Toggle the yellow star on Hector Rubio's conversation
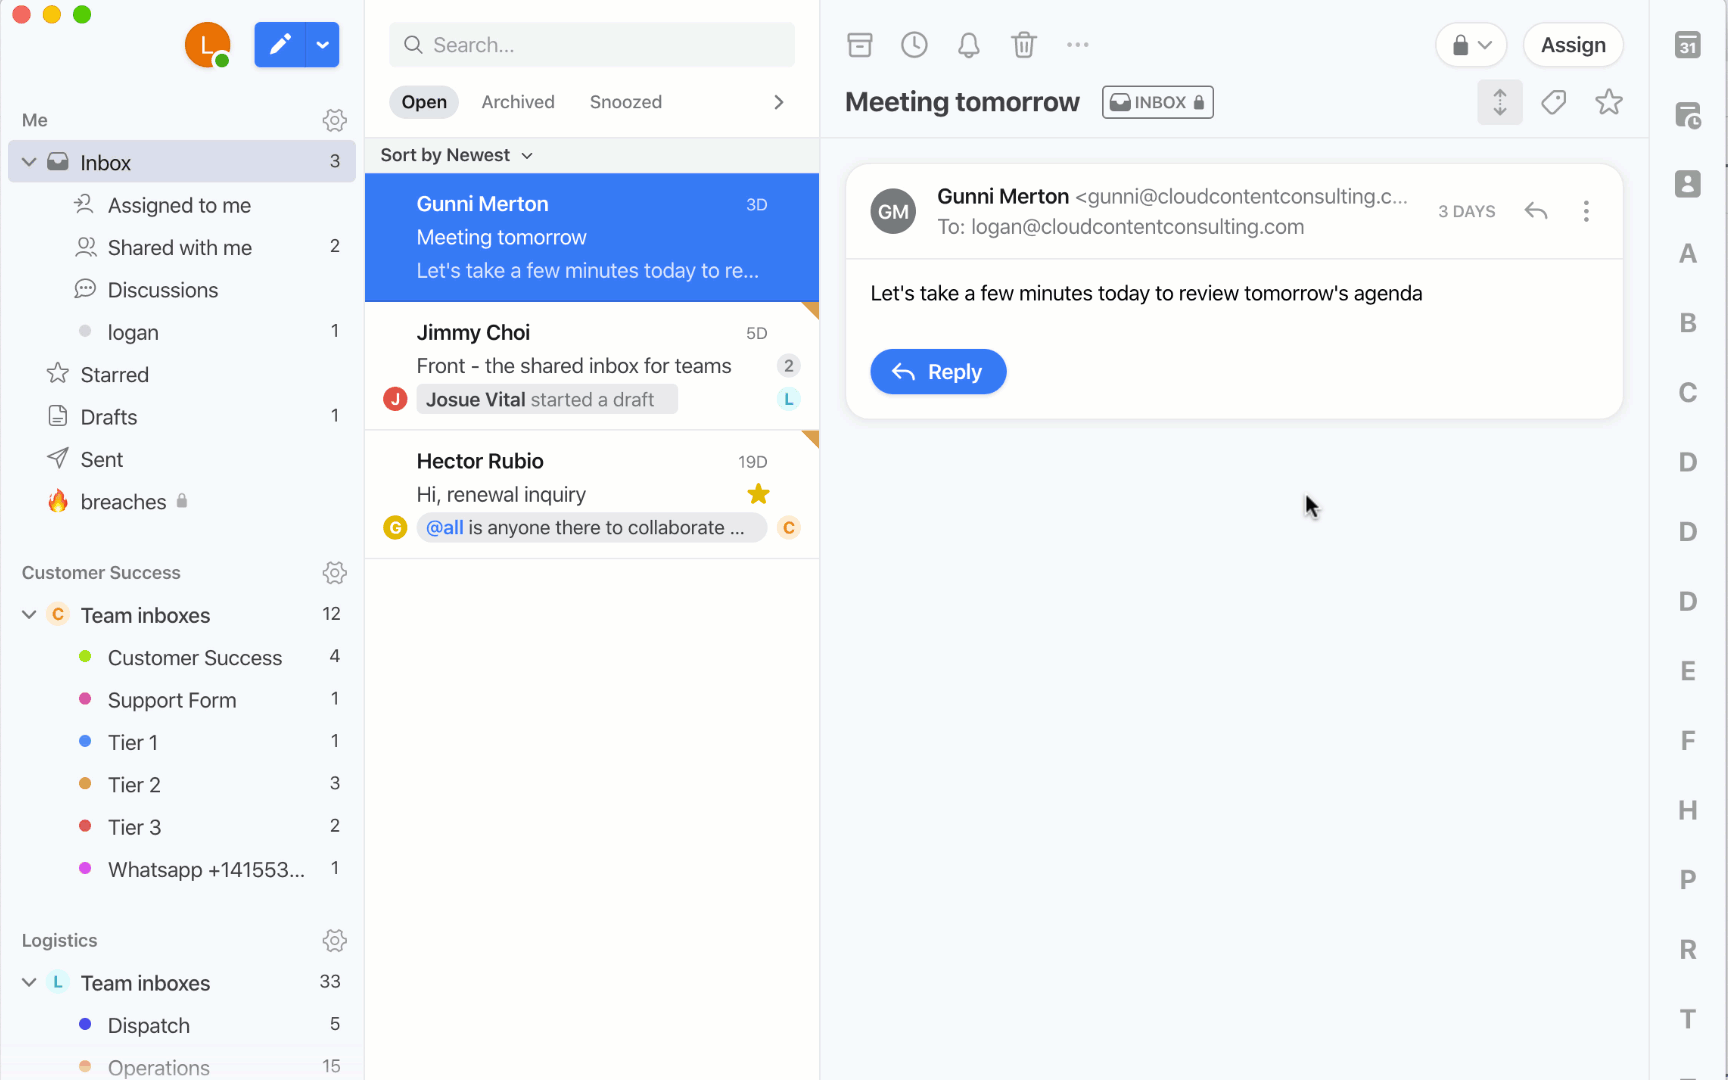Screen dimensions: 1728x1080 pos(758,494)
